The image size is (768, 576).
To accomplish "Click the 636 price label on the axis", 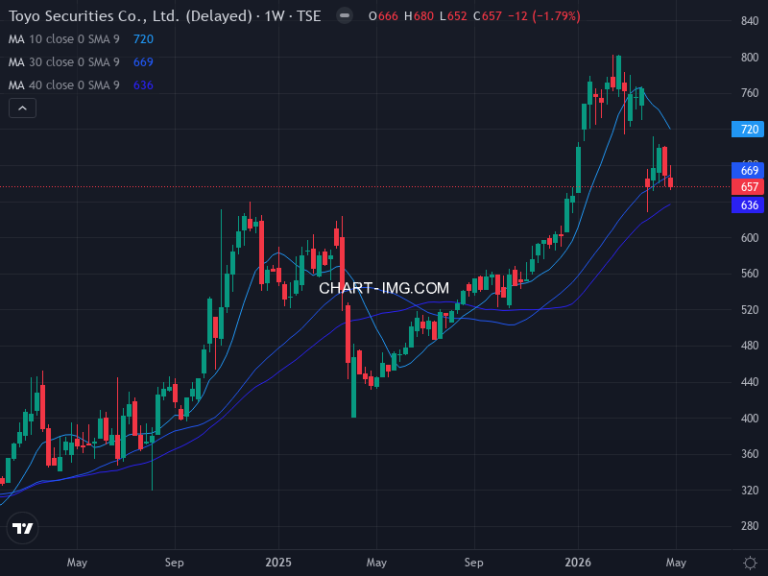I will pos(747,205).
